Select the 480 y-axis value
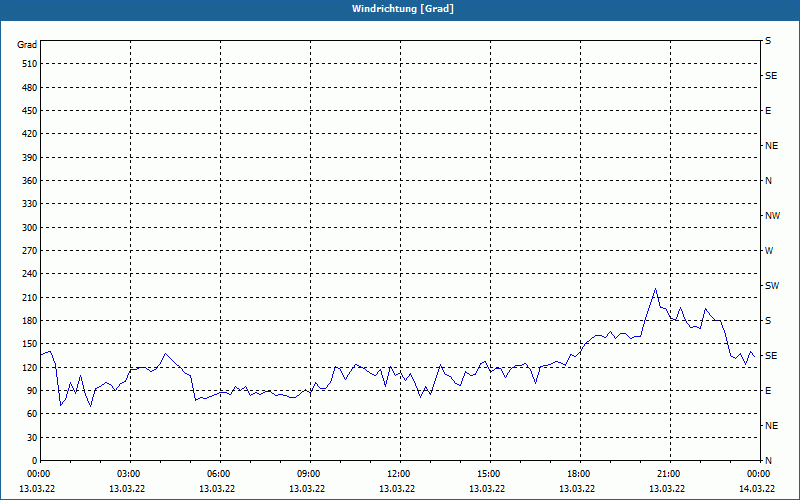This screenshot has width=800, height=500. tap(30, 88)
